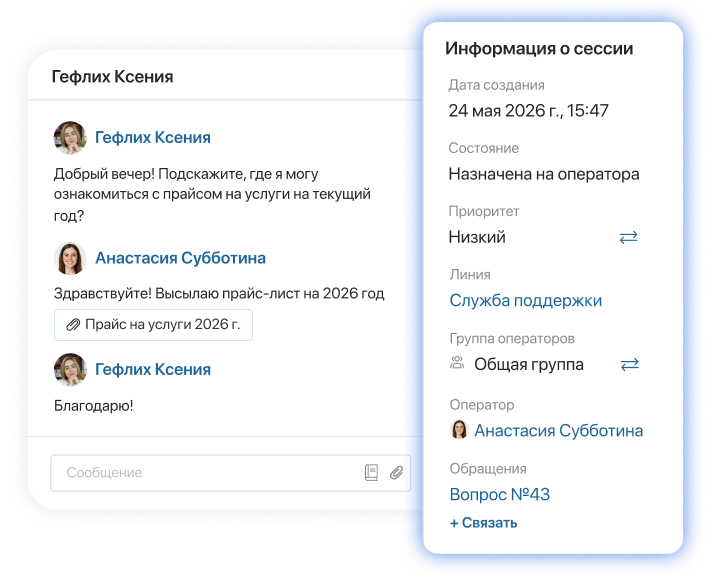Click status text Назначена на оператора
The height and width of the screenshot is (575, 727).
[x=544, y=174]
